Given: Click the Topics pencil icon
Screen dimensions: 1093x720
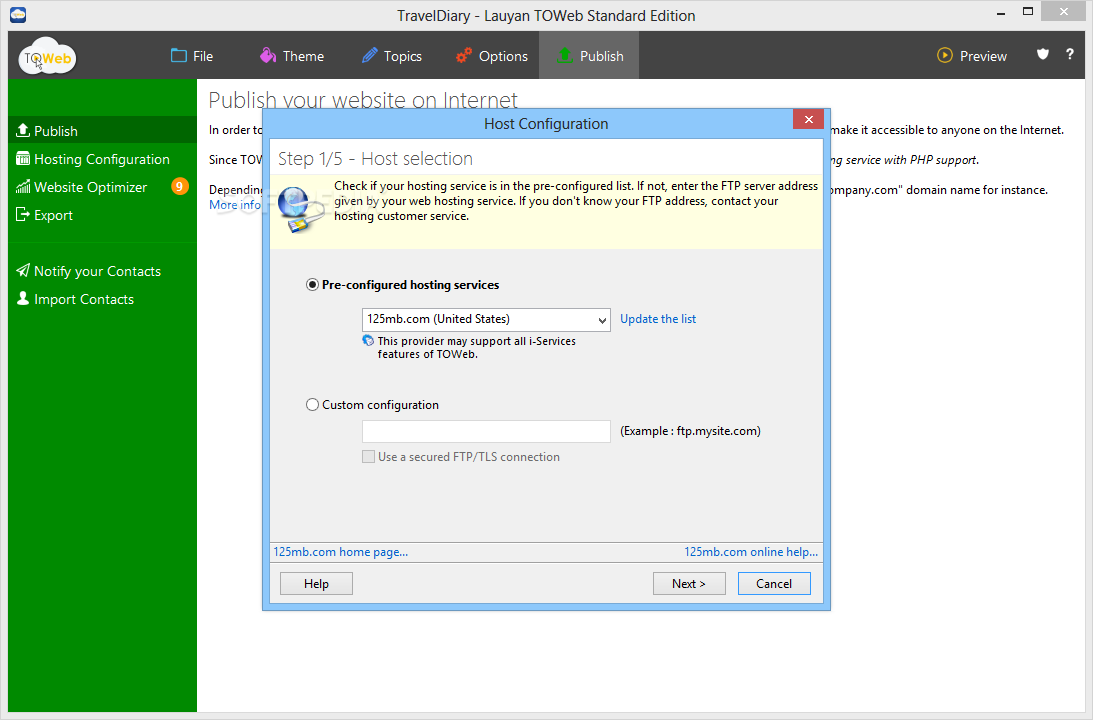Looking at the screenshot, I should [x=369, y=55].
